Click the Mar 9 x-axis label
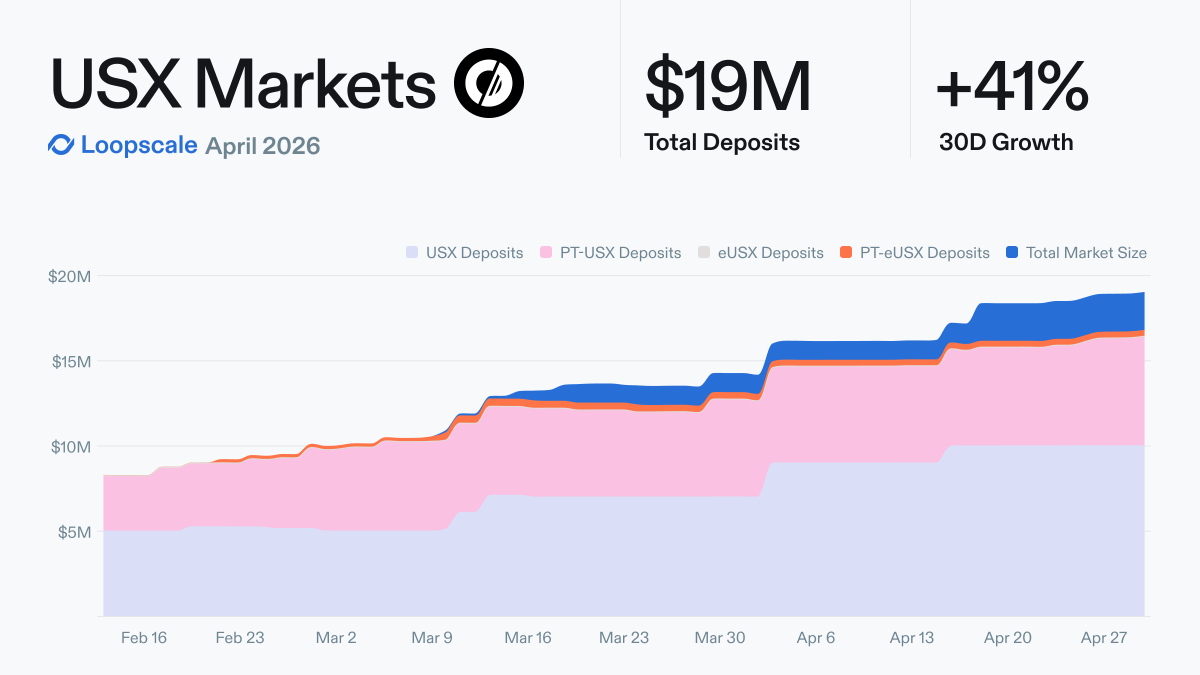The width and height of the screenshot is (1200, 675). [432, 637]
